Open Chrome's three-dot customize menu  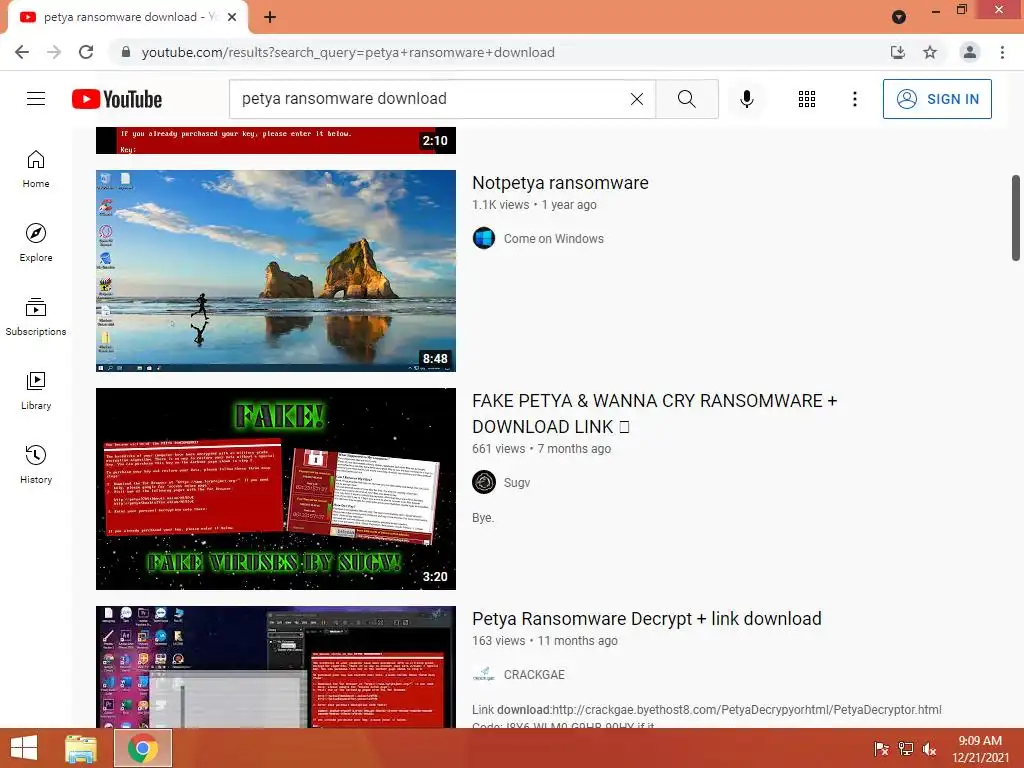[x=1002, y=52]
